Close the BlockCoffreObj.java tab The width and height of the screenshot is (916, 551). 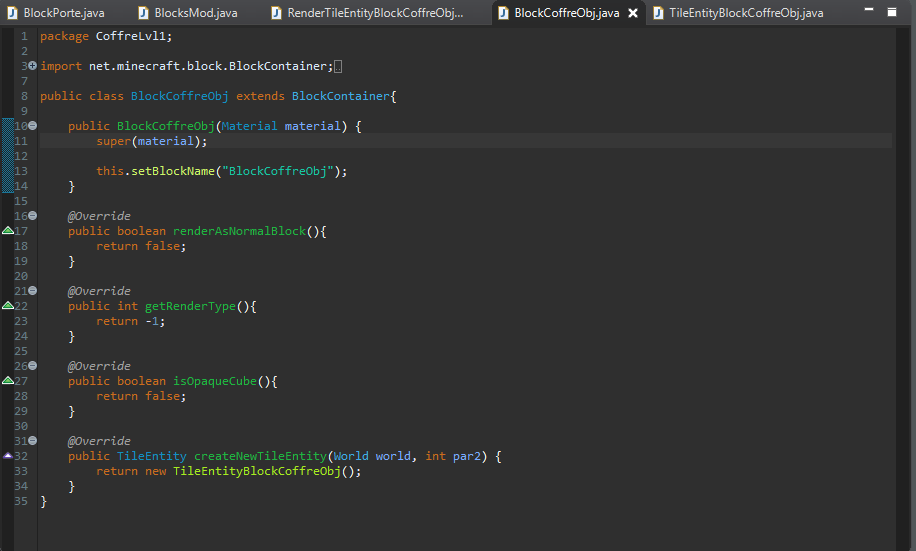click(633, 13)
